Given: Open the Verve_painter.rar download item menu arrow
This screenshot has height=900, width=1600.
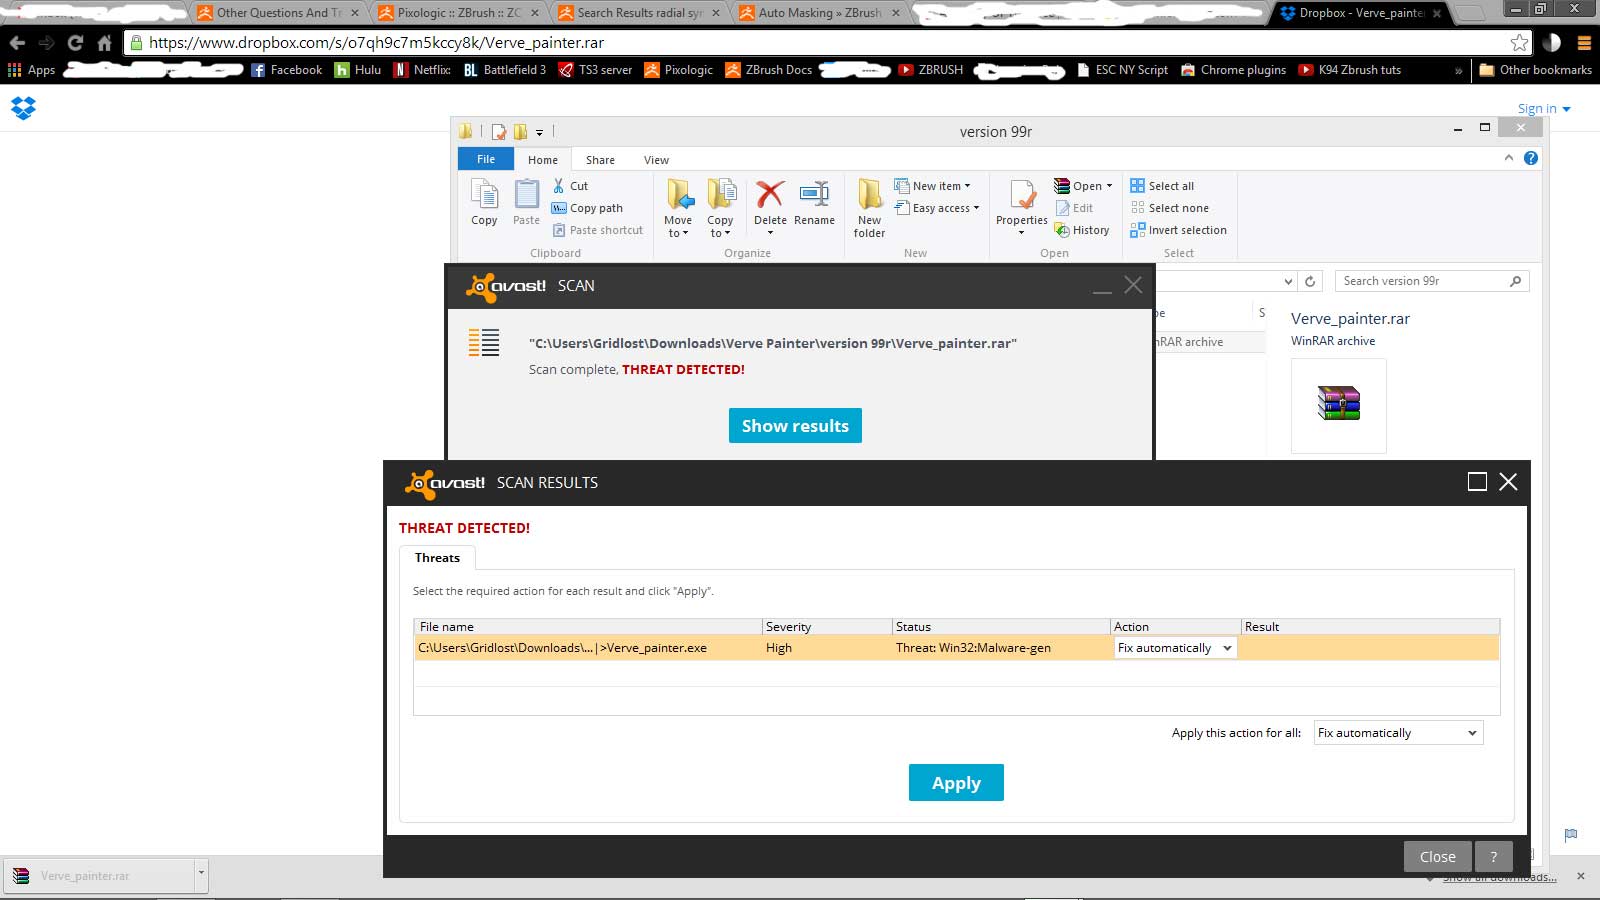Looking at the screenshot, I should tap(201, 875).
